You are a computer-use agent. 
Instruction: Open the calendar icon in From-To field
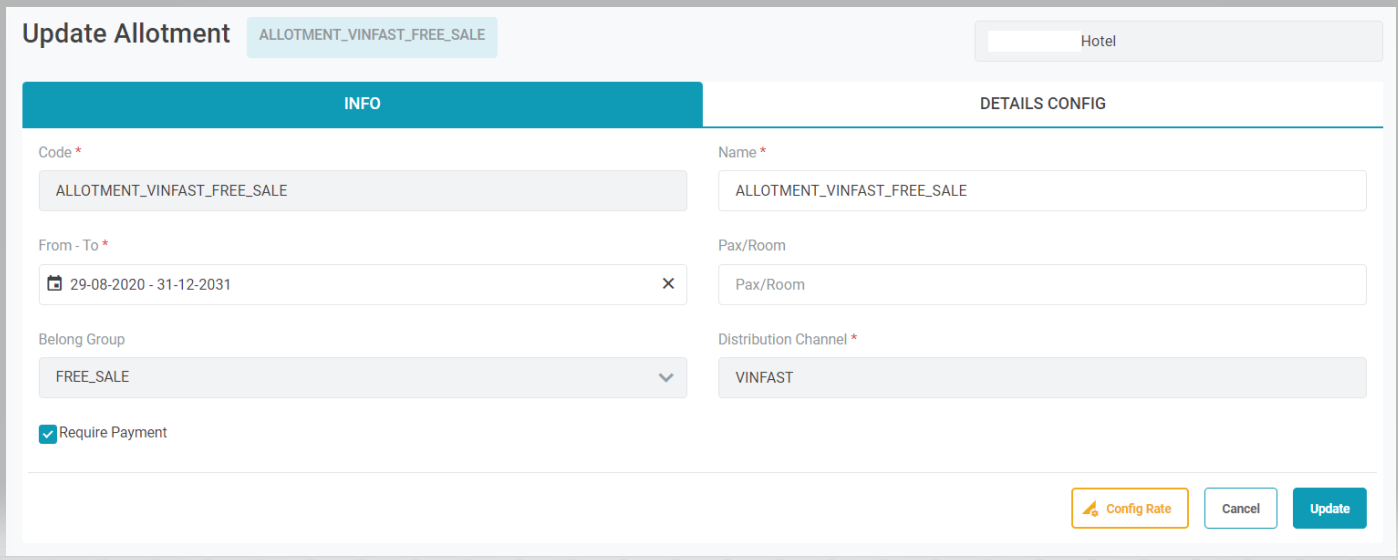pos(55,284)
